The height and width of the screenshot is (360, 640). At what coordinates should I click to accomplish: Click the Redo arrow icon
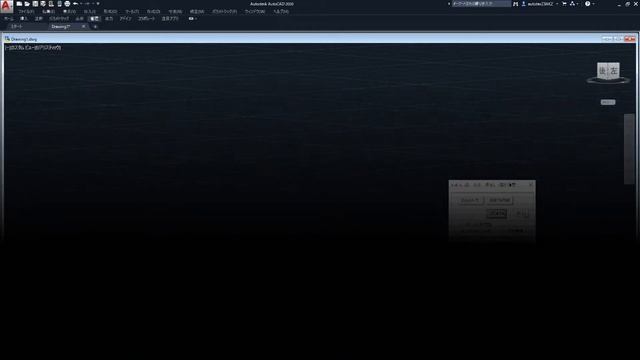pos(87,4)
